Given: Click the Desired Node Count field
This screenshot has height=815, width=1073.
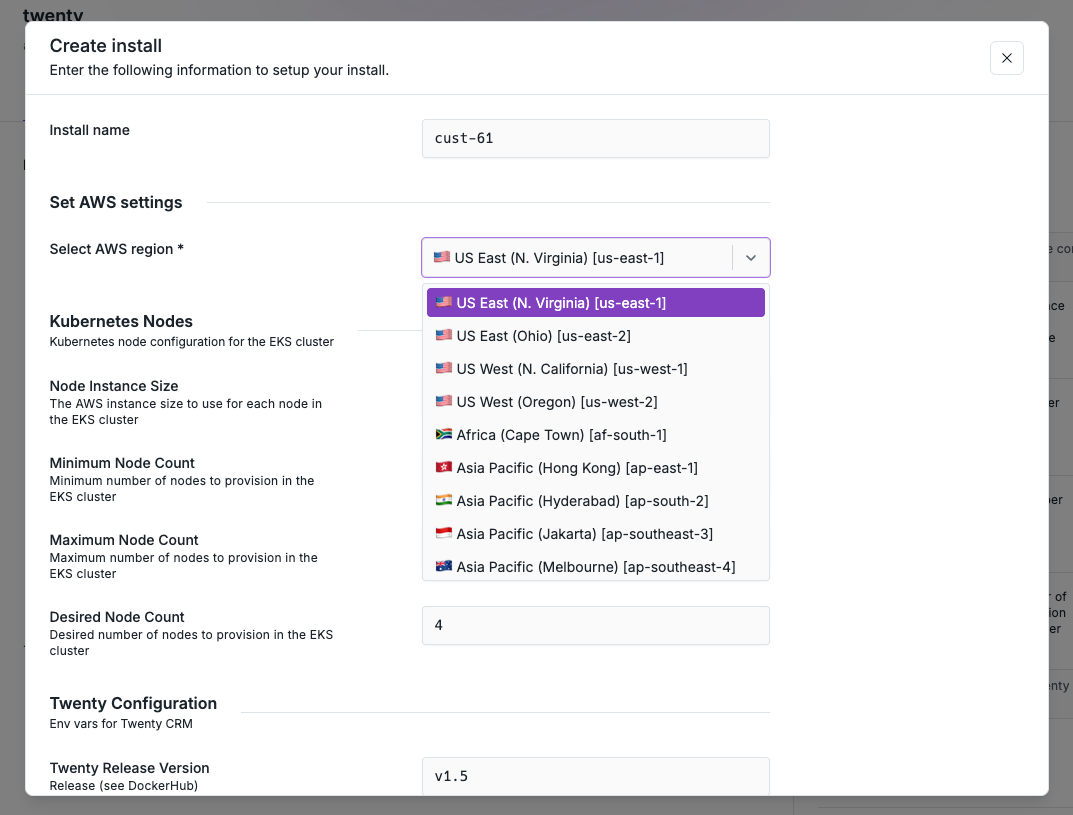Looking at the screenshot, I should [x=595, y=625].
